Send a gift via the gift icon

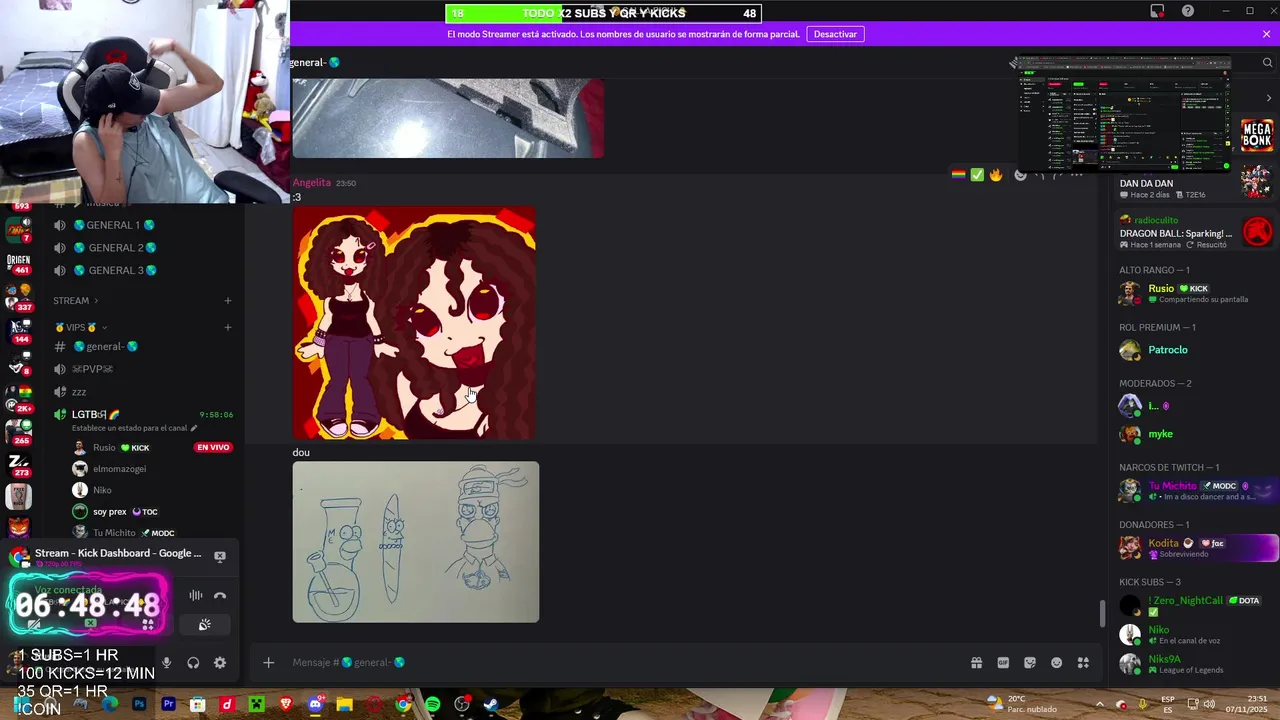point(976,662)
